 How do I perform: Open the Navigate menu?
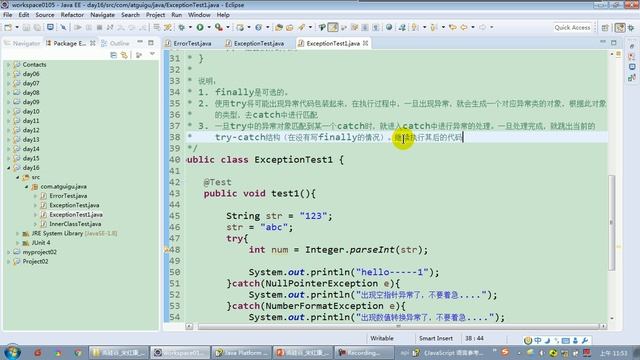(x=102, y=15)
